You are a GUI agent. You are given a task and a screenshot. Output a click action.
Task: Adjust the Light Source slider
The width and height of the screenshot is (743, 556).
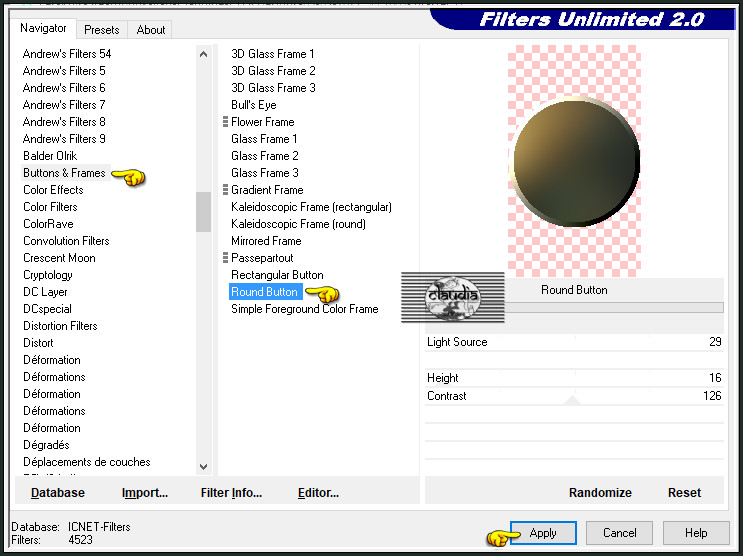click(574, 342)
